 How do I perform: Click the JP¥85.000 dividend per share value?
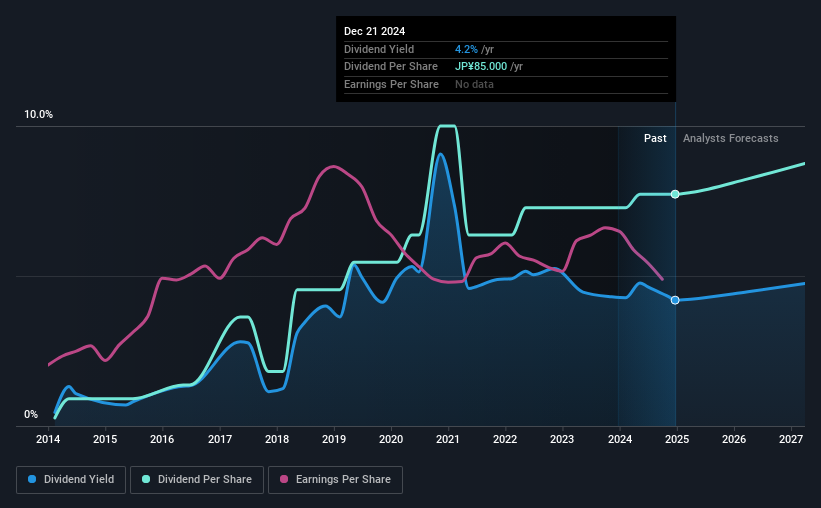(x=481, y=67)
